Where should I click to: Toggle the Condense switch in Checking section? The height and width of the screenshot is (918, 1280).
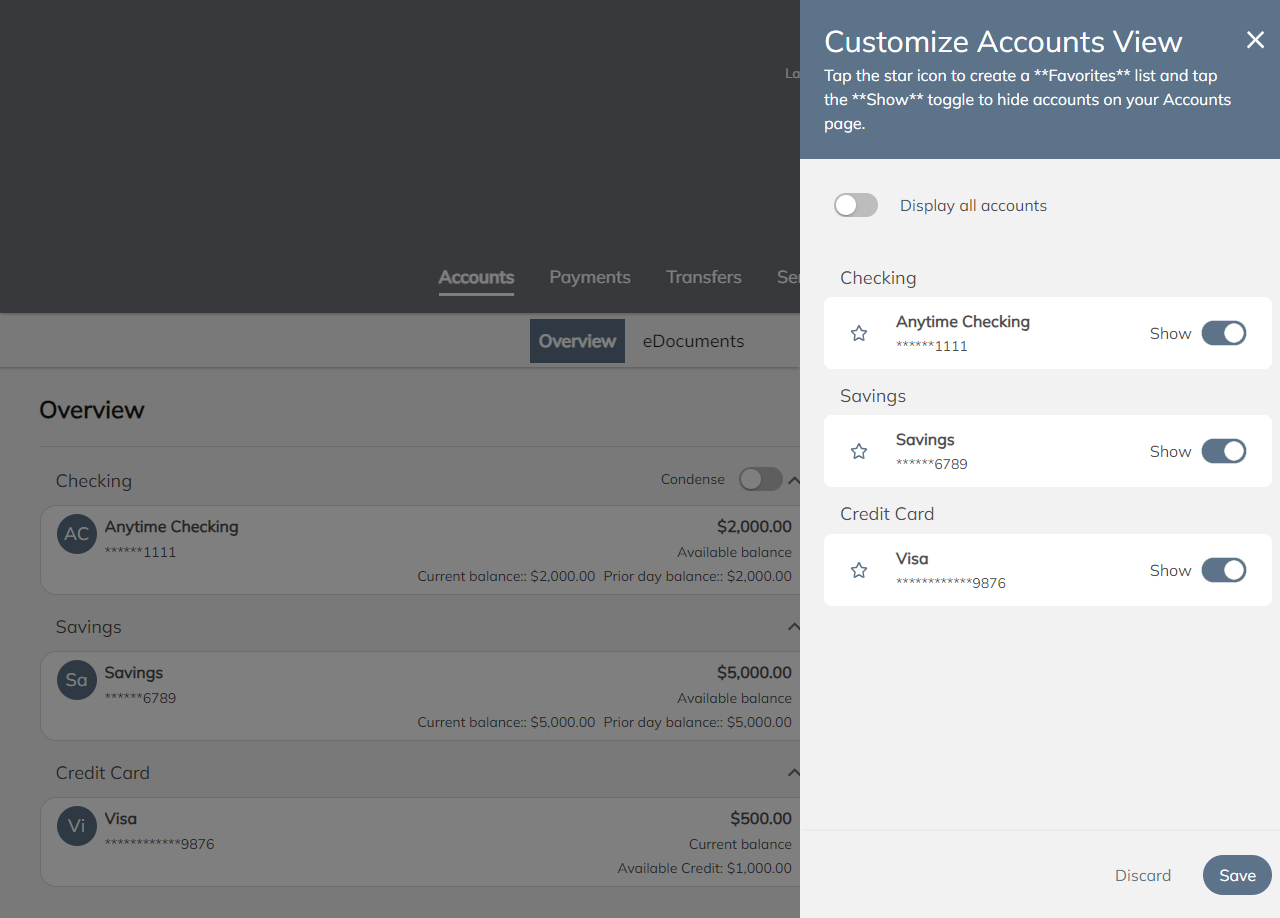pyautogui.click(x=760, y=479)
